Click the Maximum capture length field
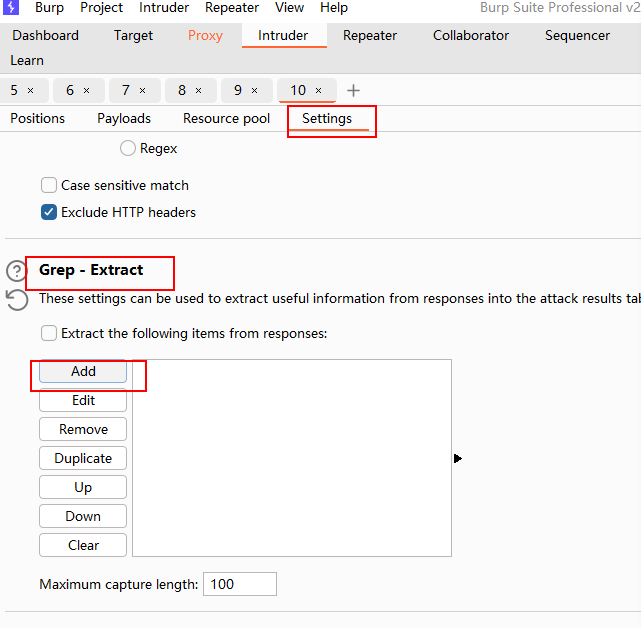The image size is (641, 628). click(239, 584)
